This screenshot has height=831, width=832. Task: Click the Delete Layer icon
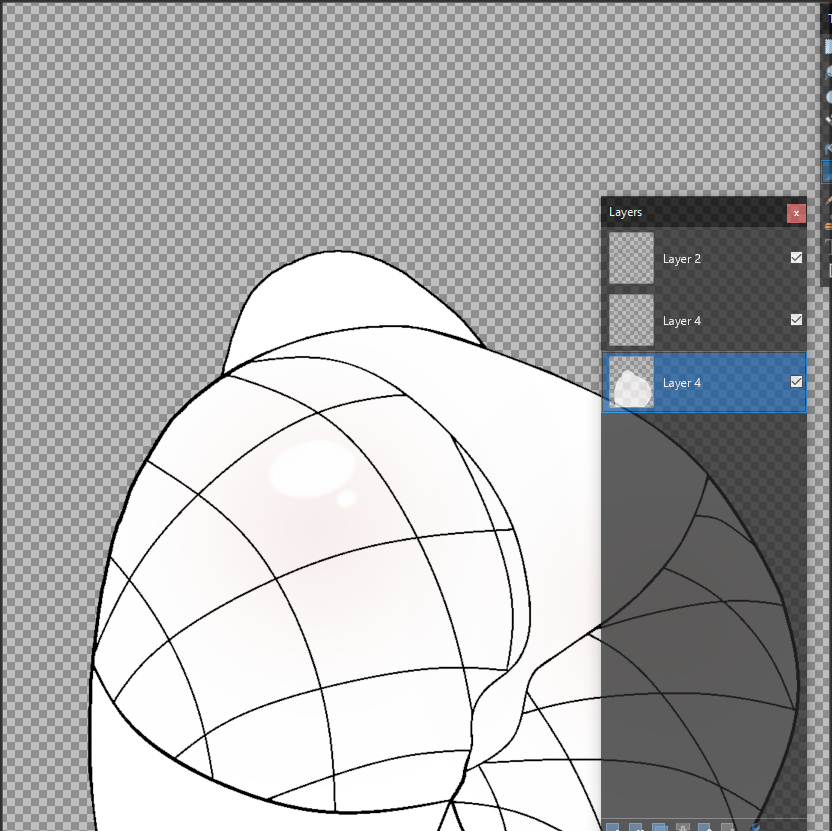coord(636,827)
